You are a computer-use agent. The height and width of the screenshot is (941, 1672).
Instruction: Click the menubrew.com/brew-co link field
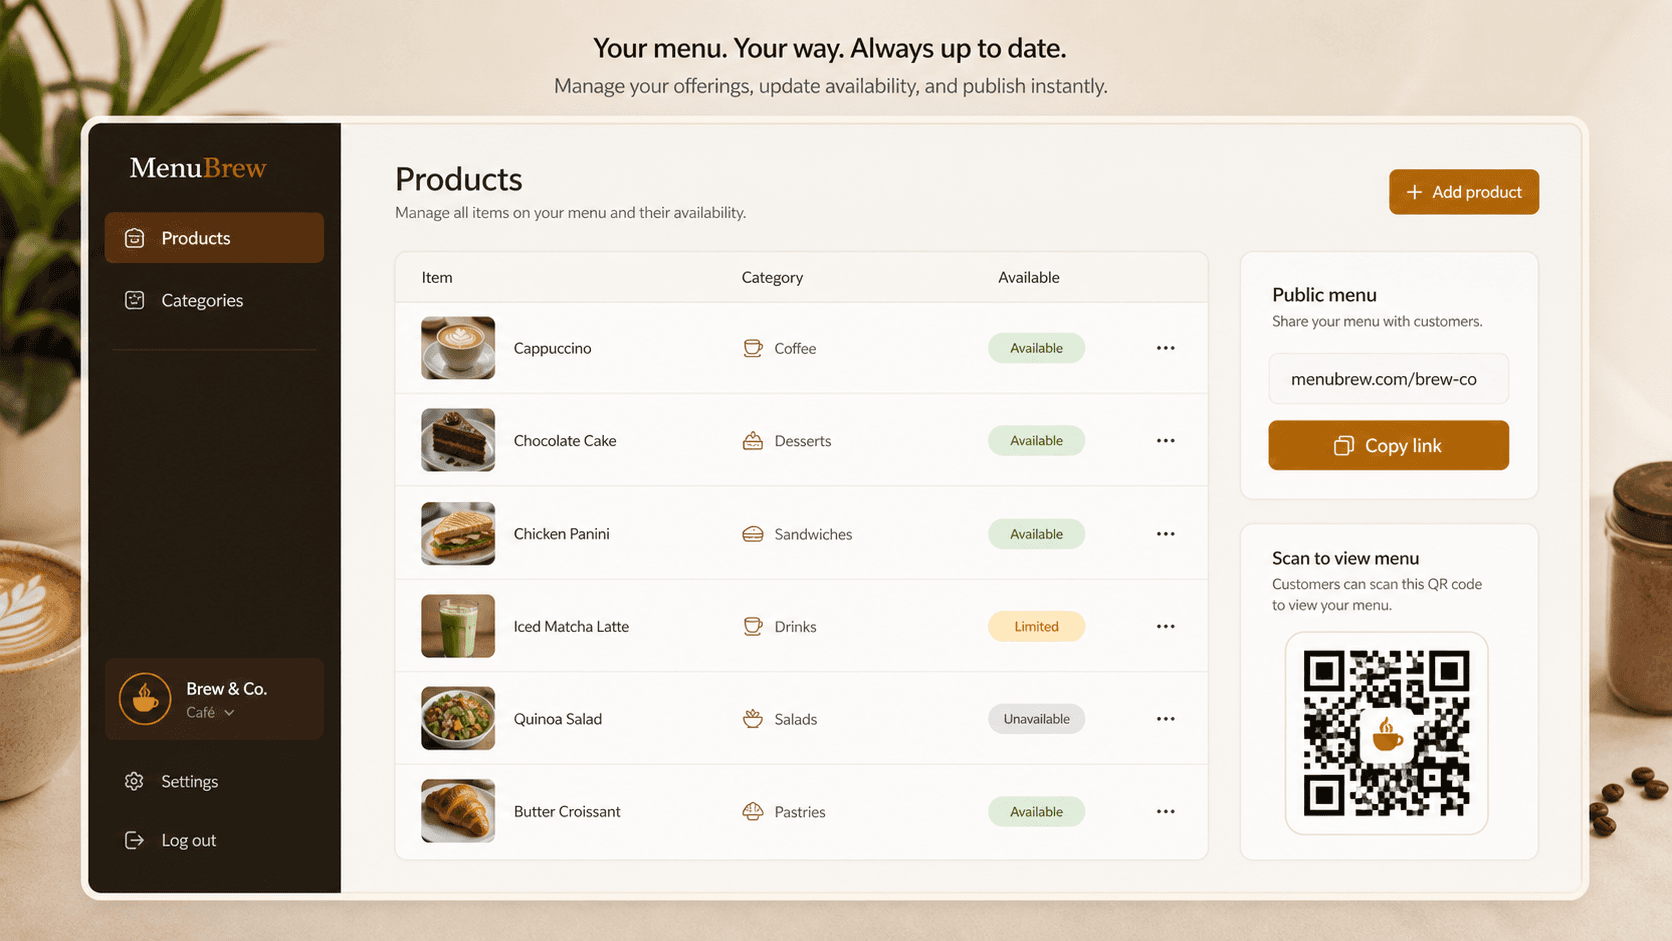tap(1389, 379)
